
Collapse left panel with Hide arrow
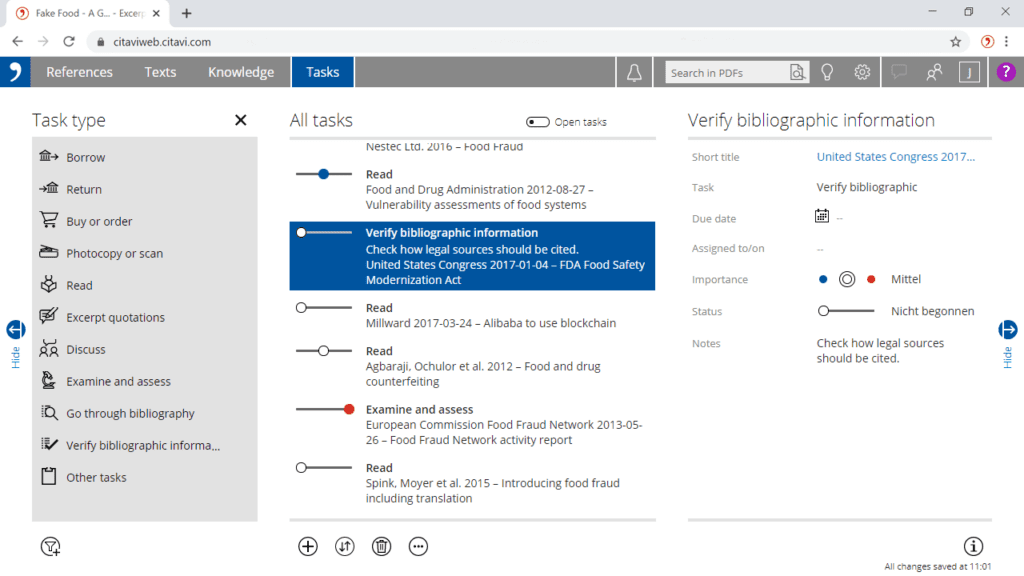coord(15,330)
